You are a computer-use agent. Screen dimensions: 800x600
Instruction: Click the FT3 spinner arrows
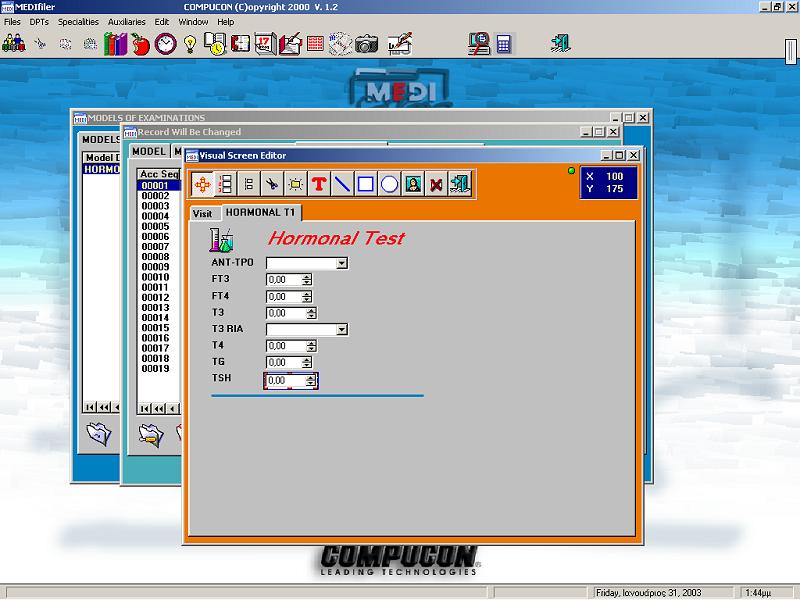coord(306,280)
